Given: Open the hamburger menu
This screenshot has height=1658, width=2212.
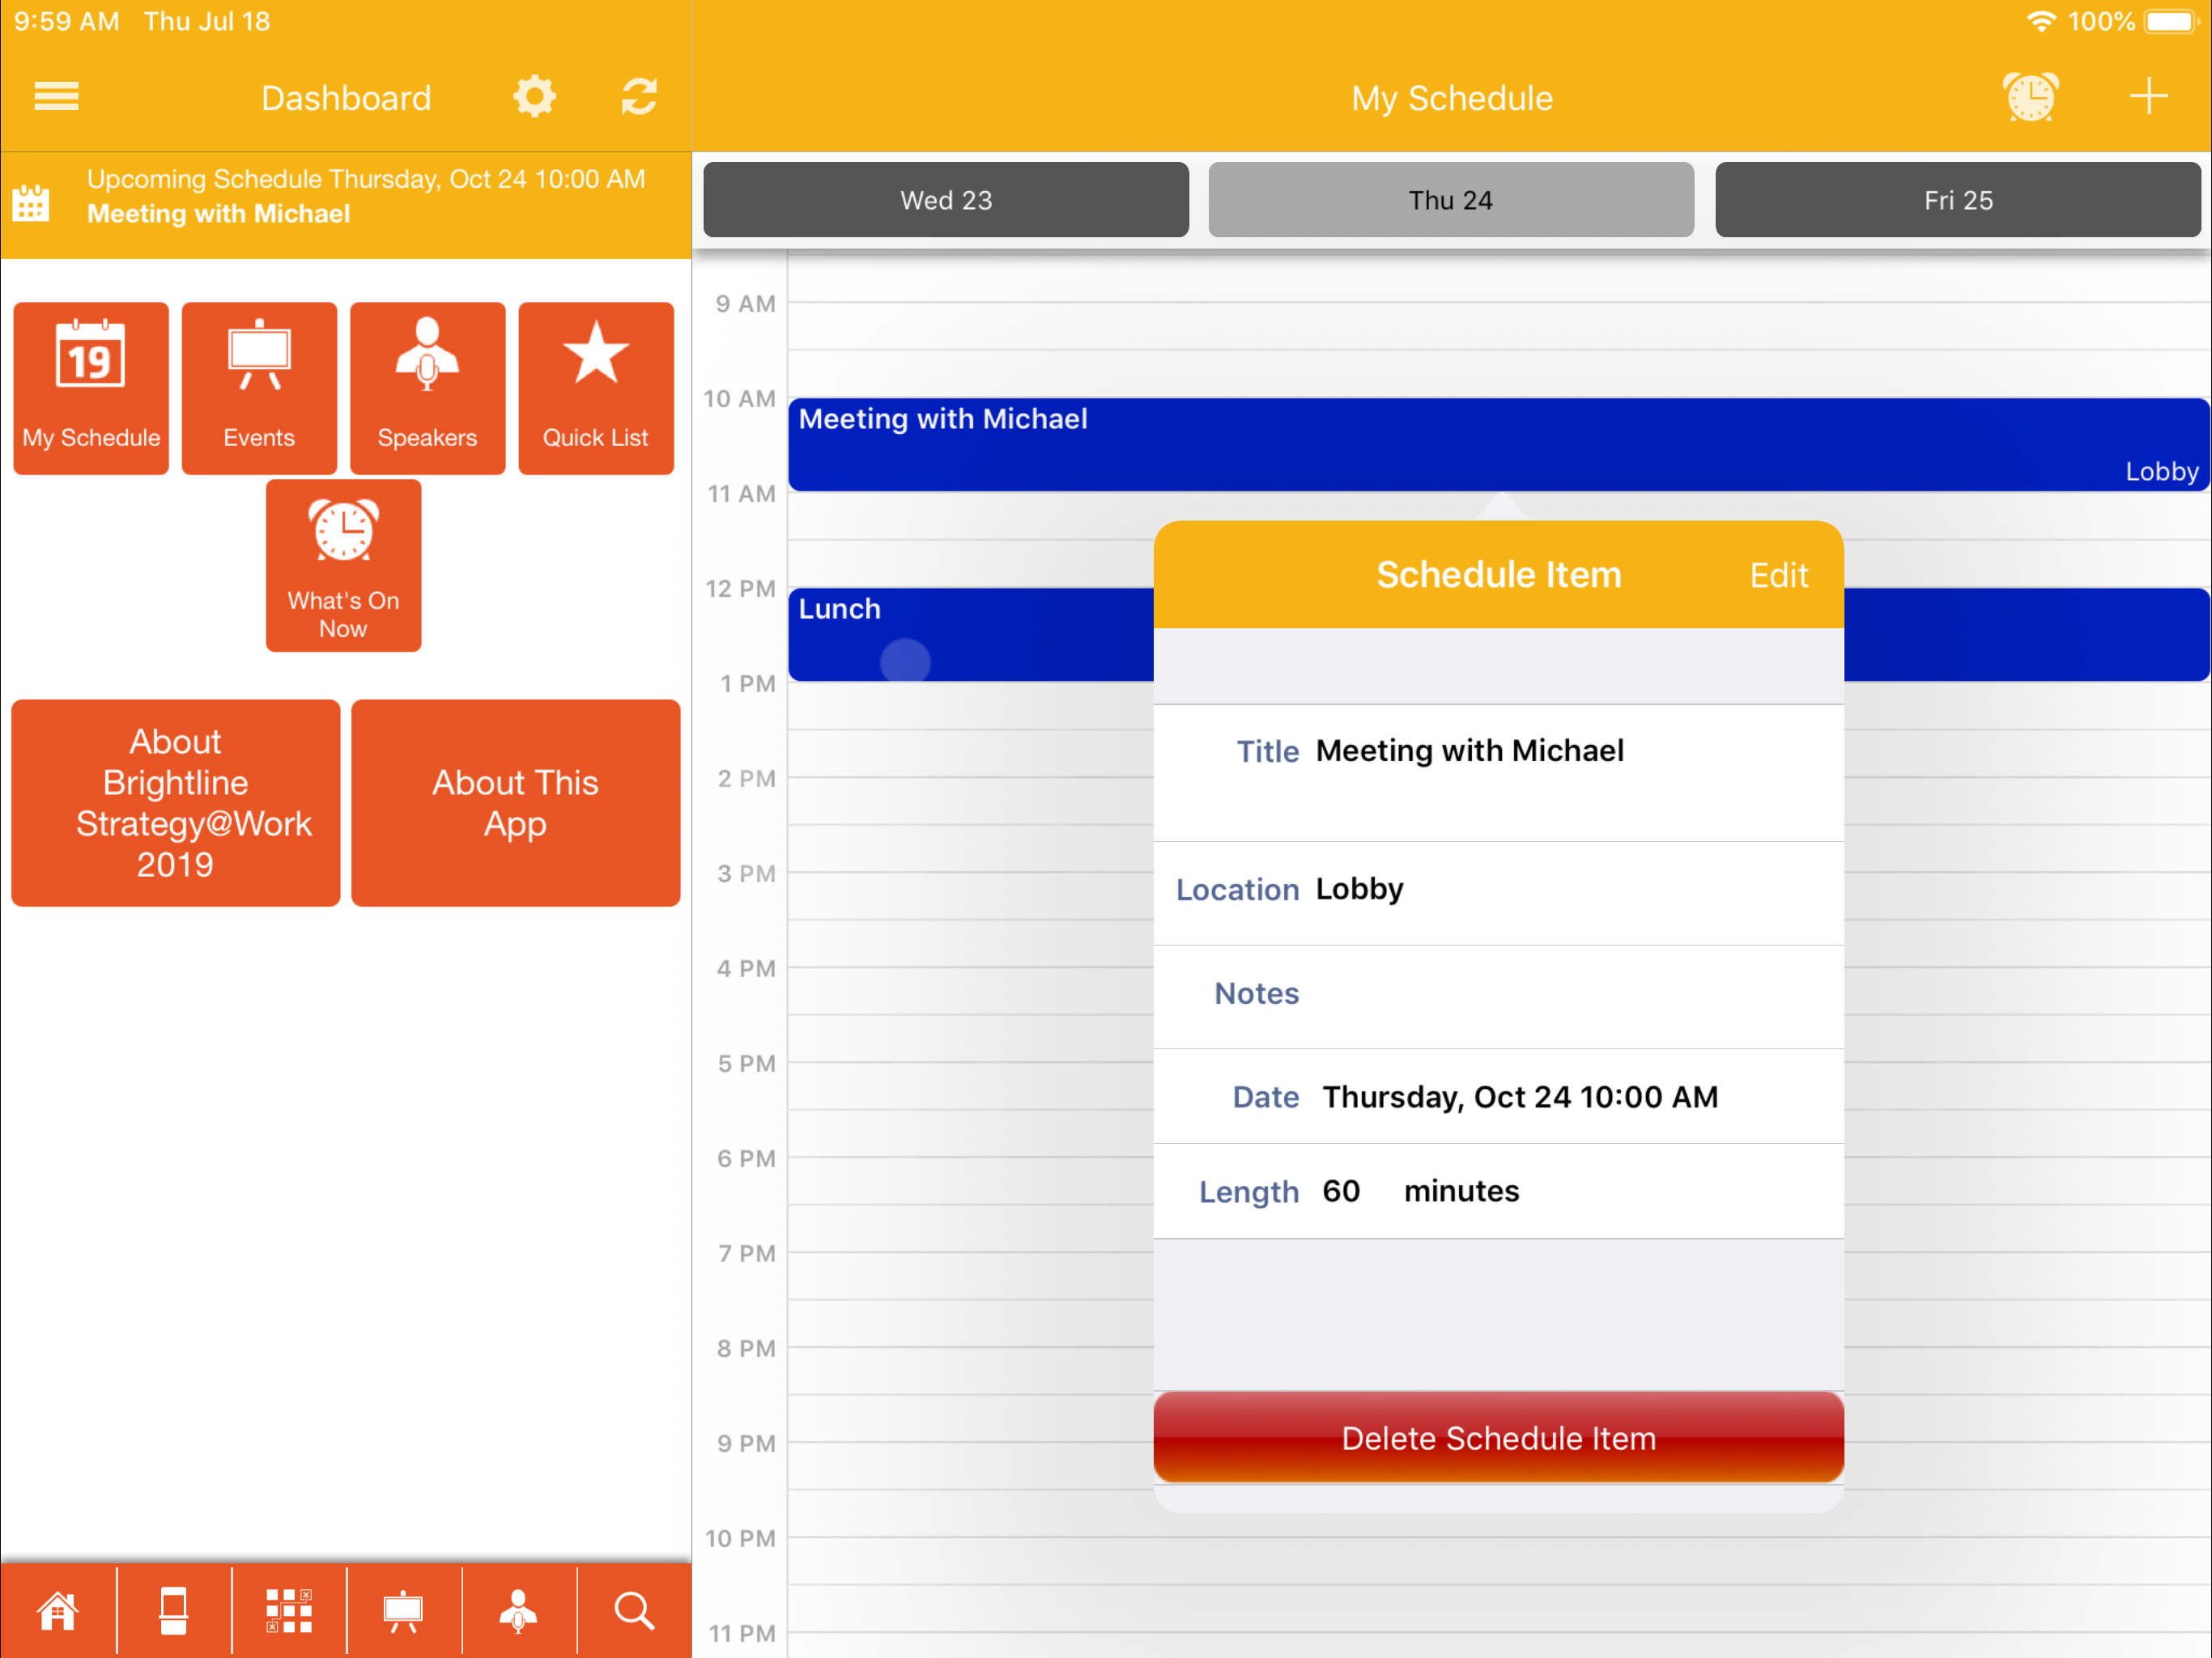Looking at the screenshot, I should (56, 97).
